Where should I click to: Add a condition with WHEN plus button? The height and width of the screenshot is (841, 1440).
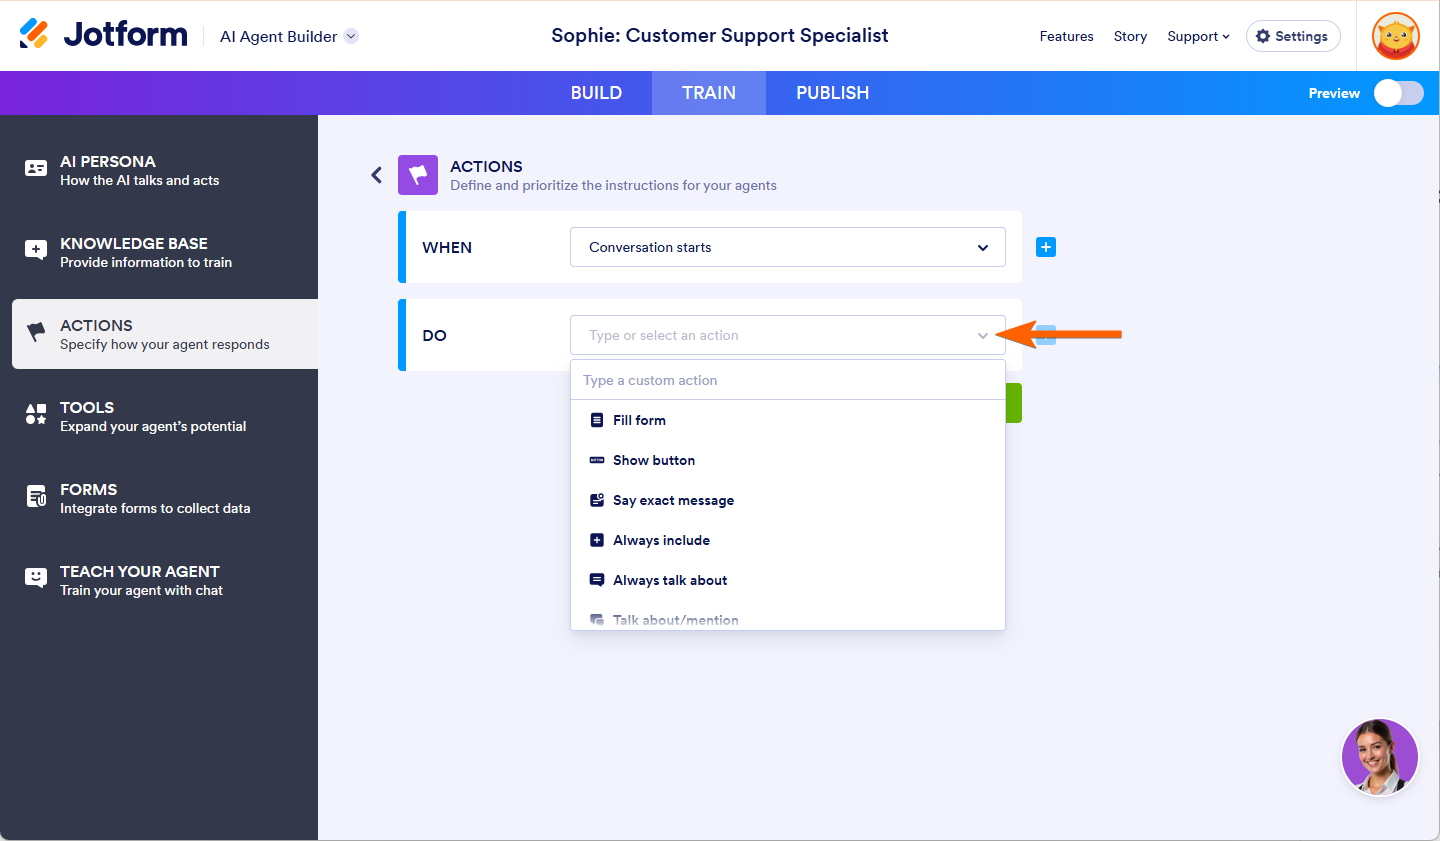(x=1046, y=247)
